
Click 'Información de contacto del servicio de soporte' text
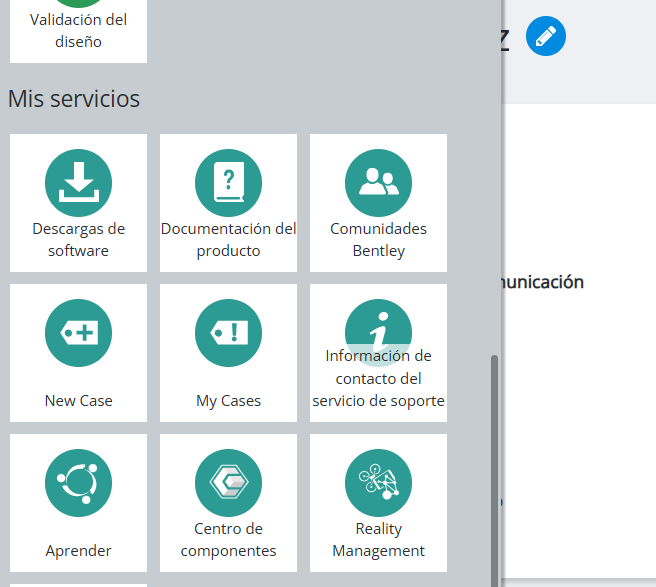(x=378, y=378)
